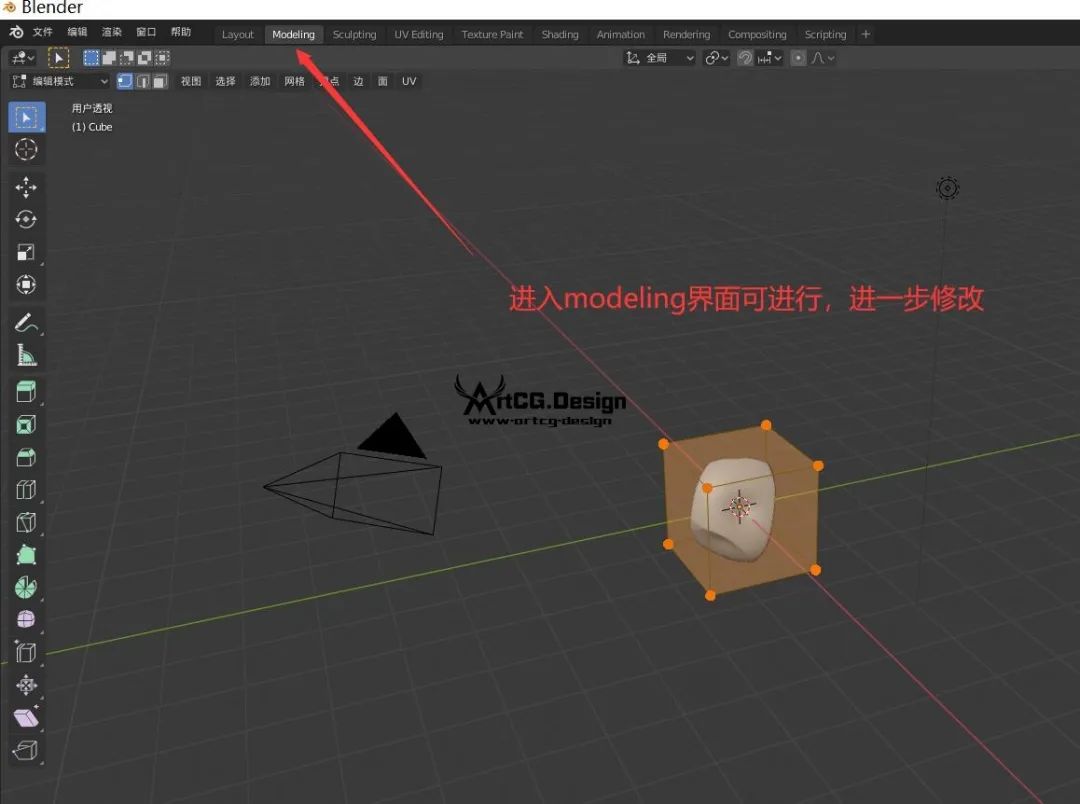
Task: Switch to the UV Editing workspace tab
Action: (x=419, y=34)
